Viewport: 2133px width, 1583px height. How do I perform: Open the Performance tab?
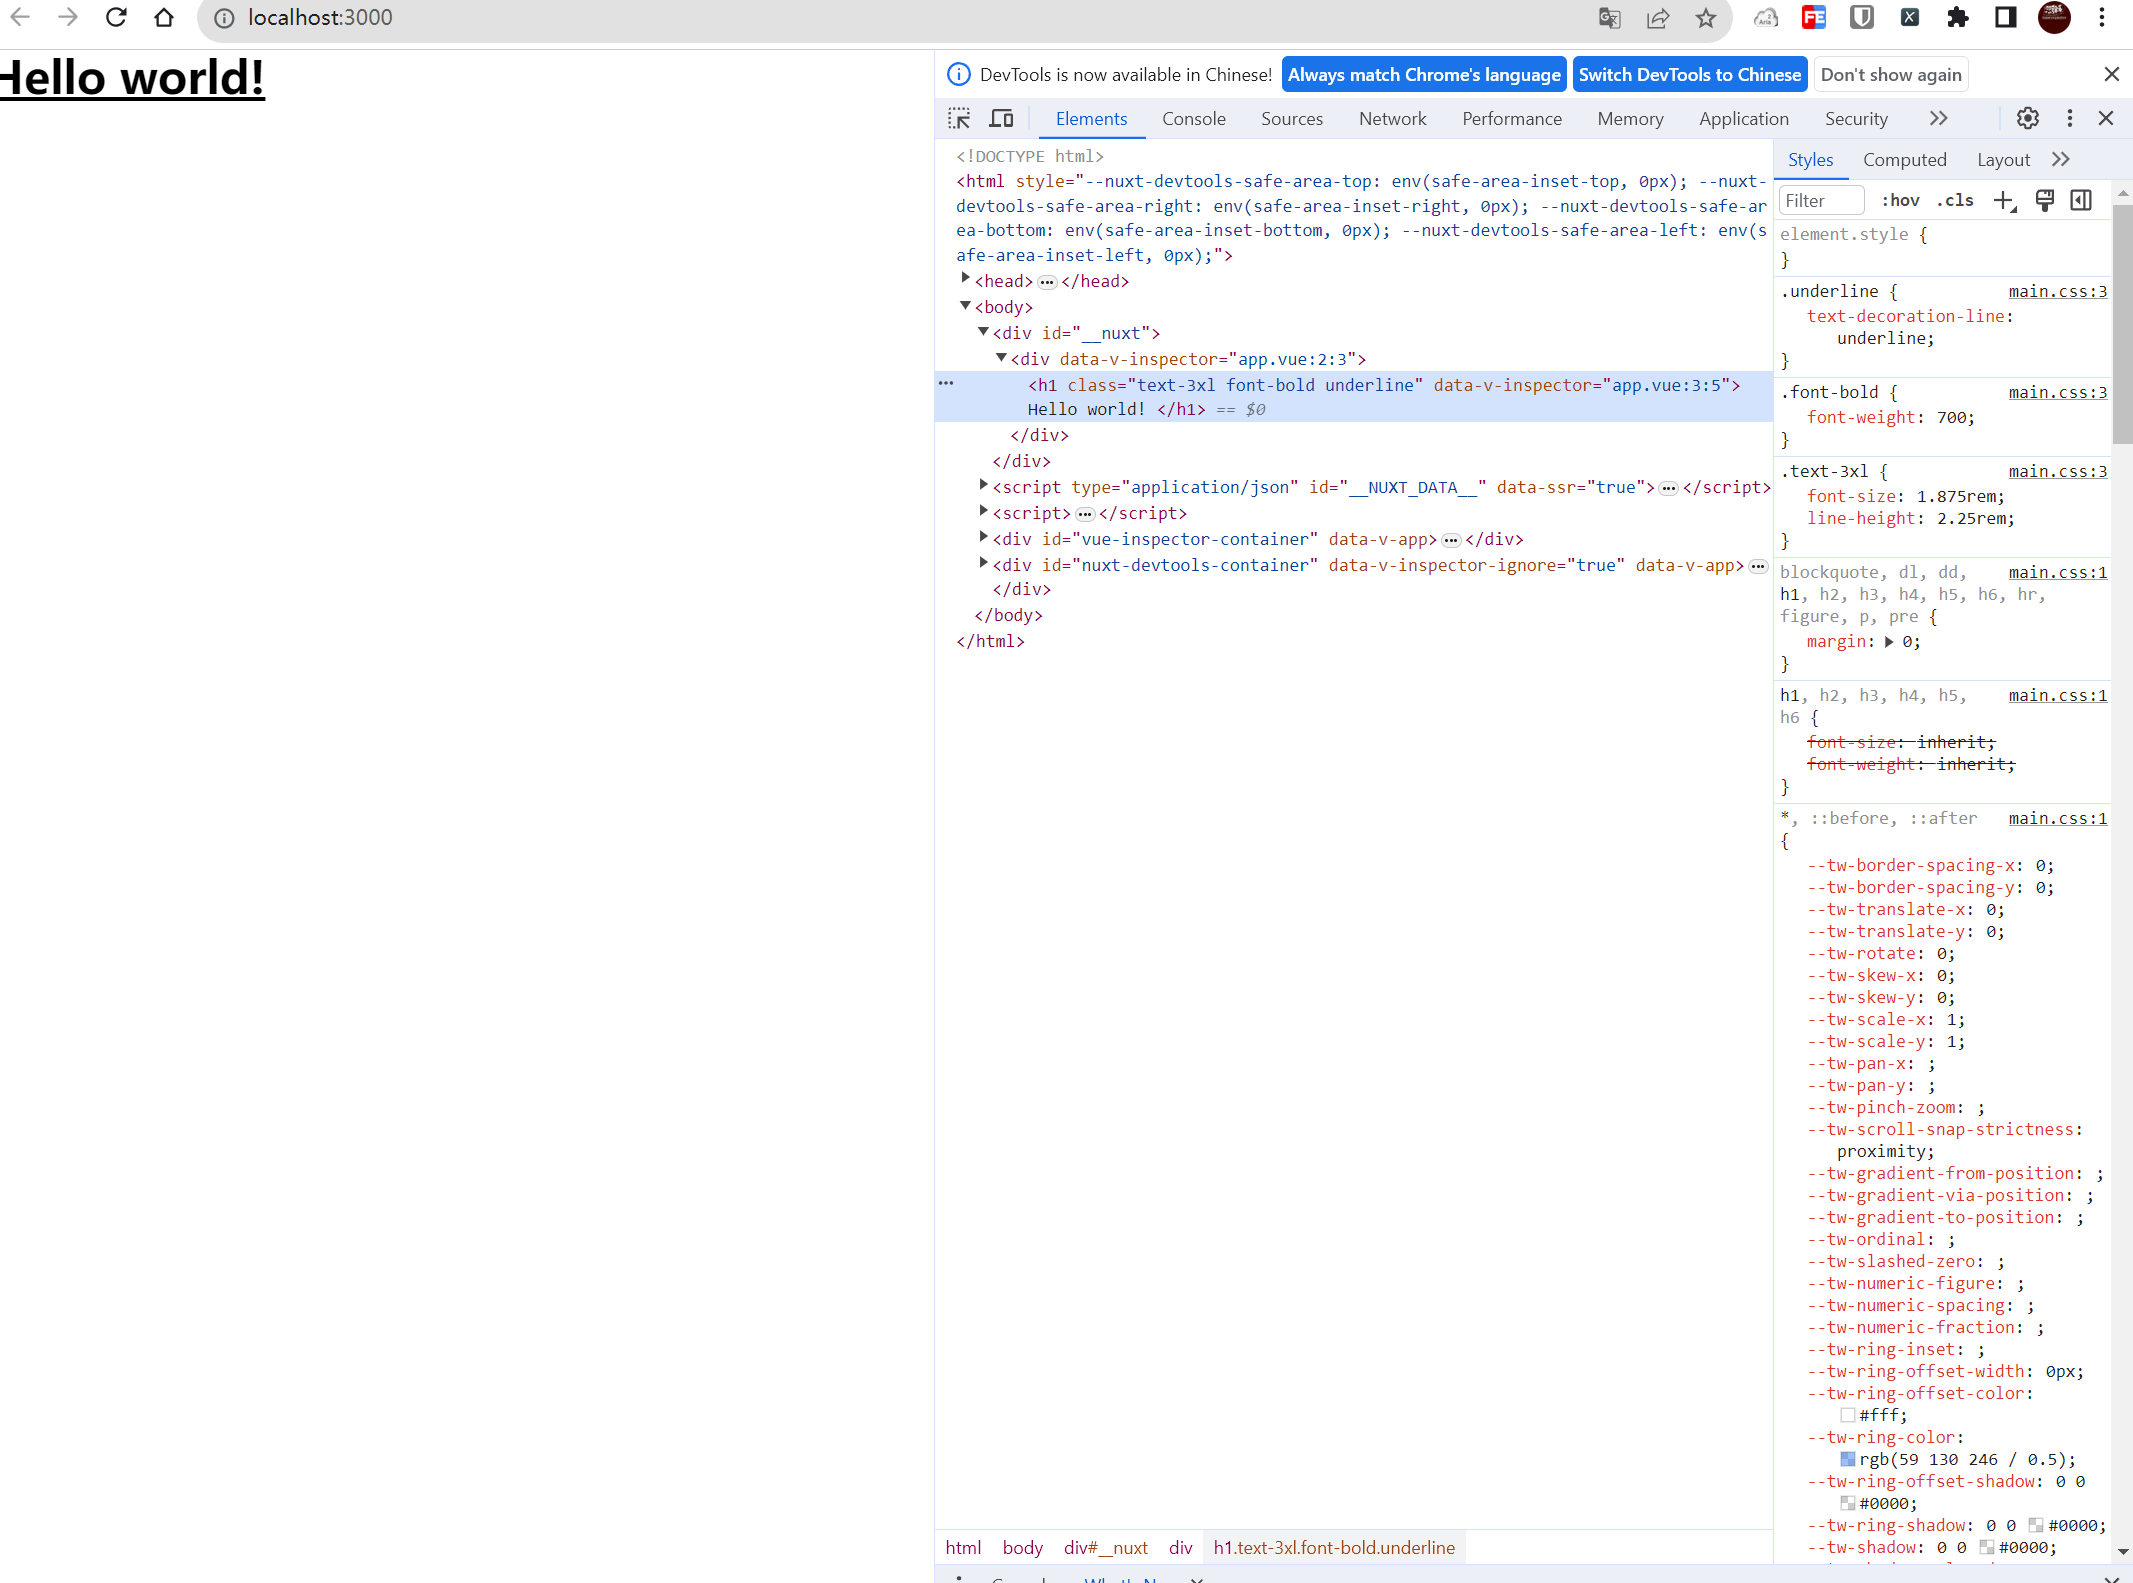pyautogui.click(x=1511, y=118)
